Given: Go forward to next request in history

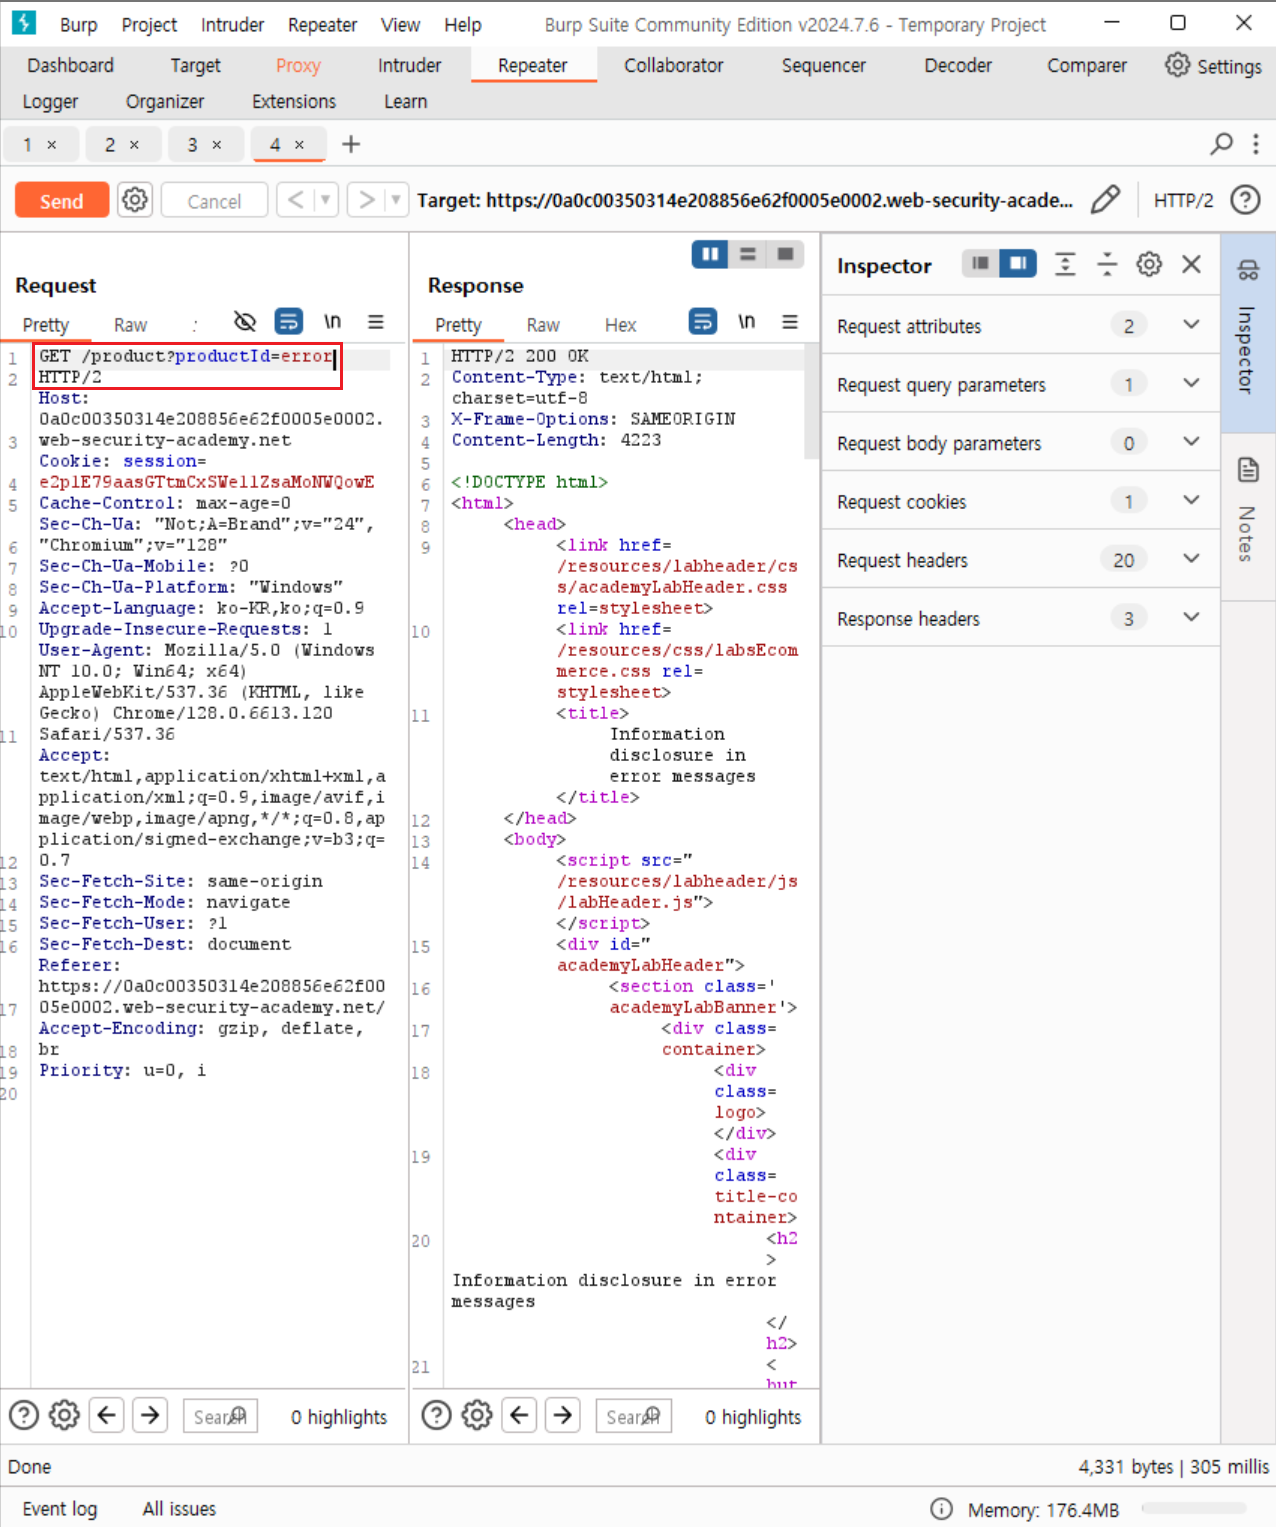Looking at the screenshot, I should [366, 200].
